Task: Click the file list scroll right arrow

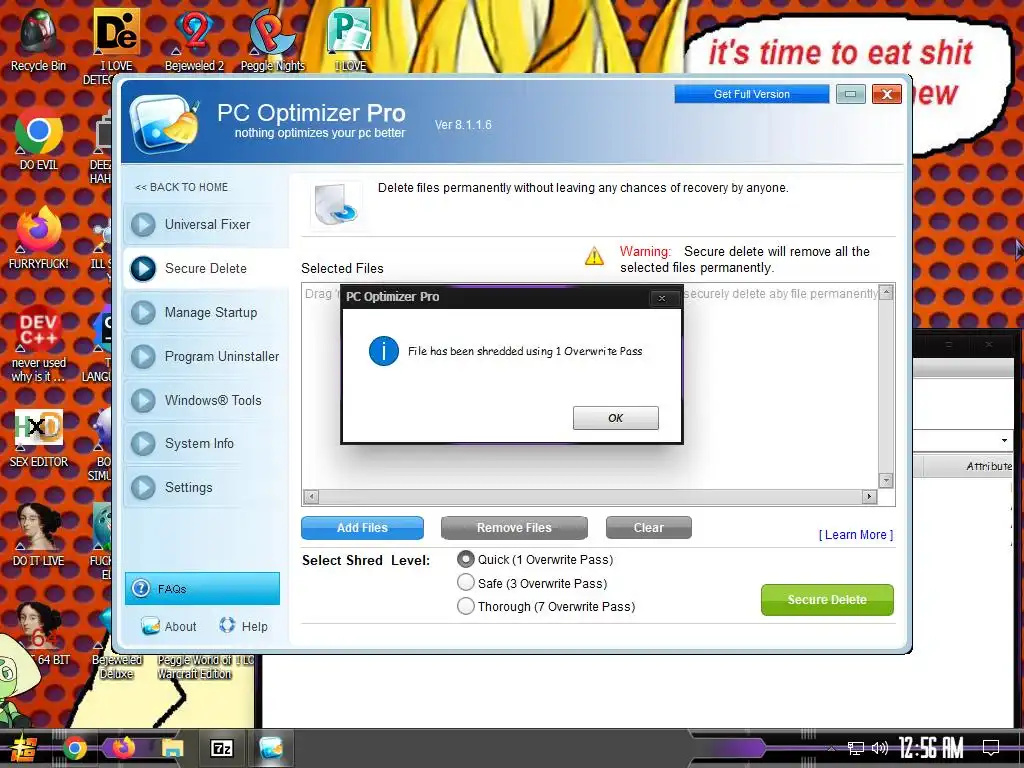Action: (x=869, y=496)
